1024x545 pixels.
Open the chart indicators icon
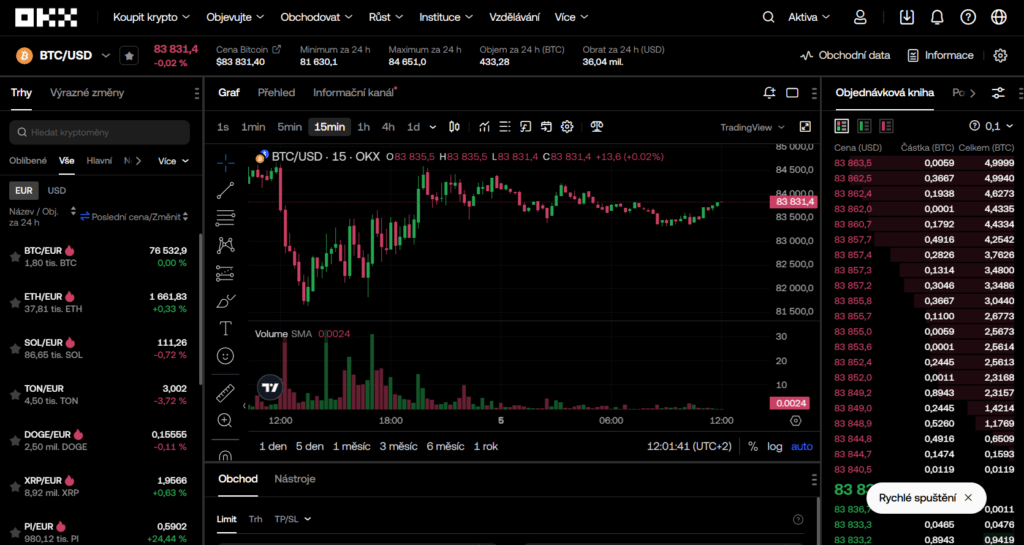pos(484,127)
